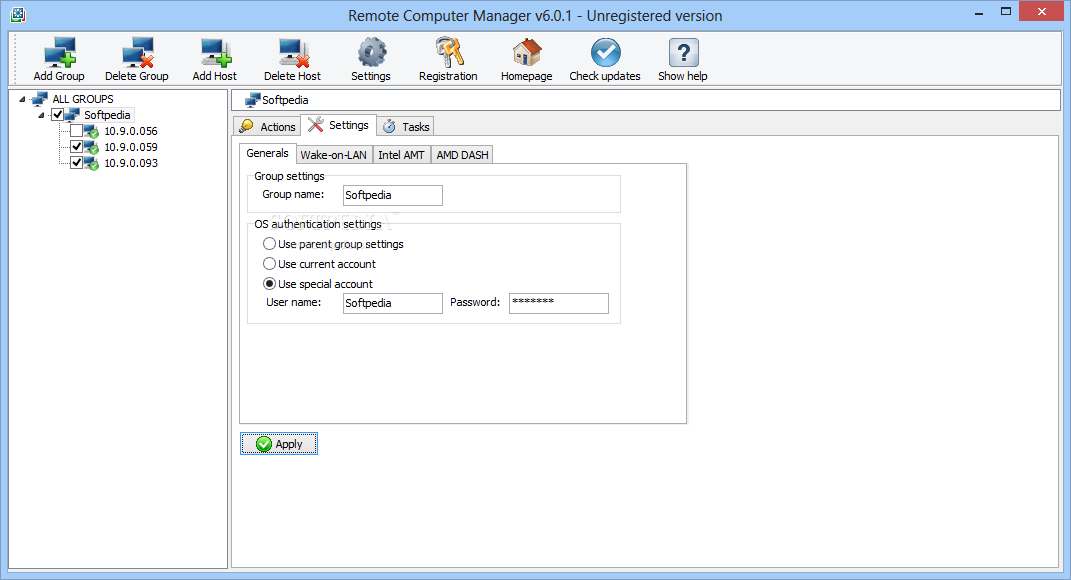Open the Registration keys icon
1071x580 pixels.
pos(449,53)
